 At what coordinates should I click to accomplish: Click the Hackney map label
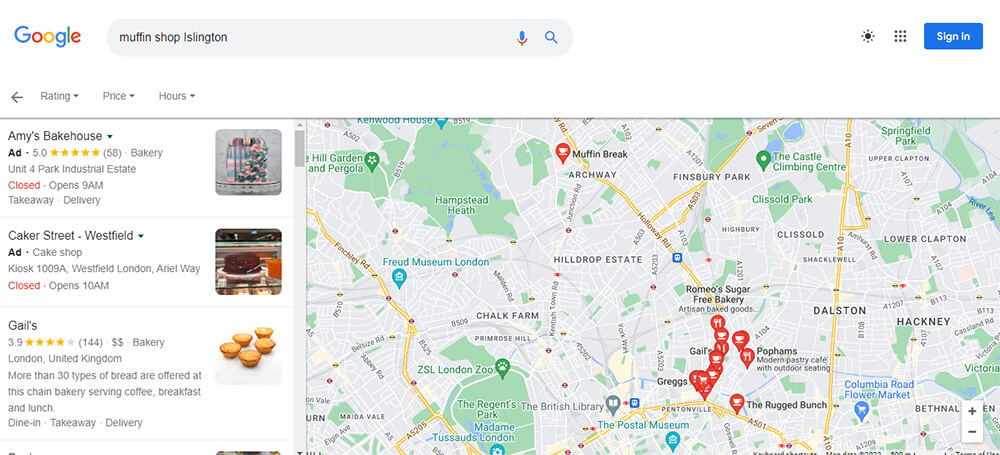pos(923,322)
